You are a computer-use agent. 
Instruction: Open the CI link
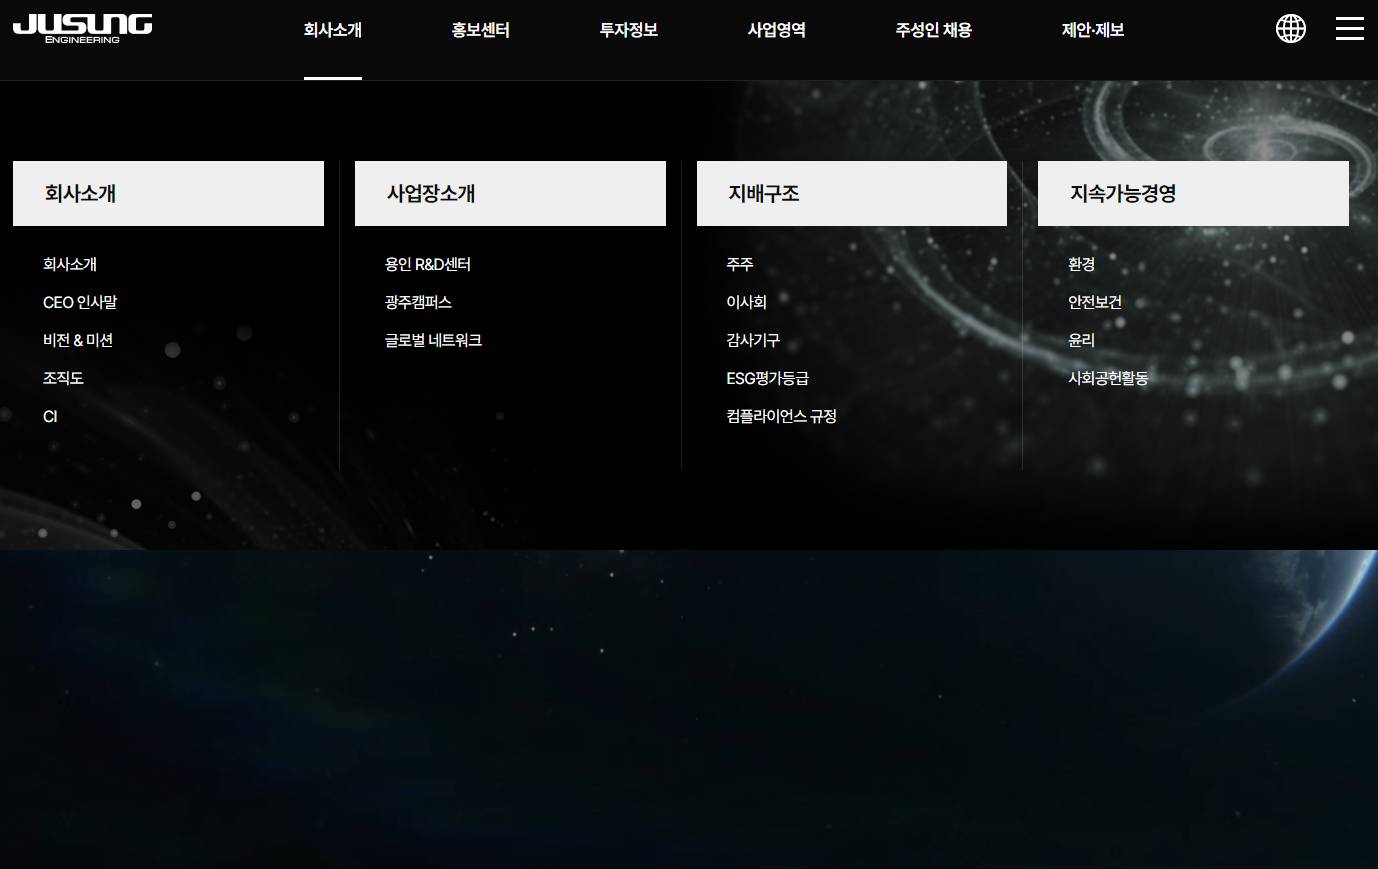(50, 416)
